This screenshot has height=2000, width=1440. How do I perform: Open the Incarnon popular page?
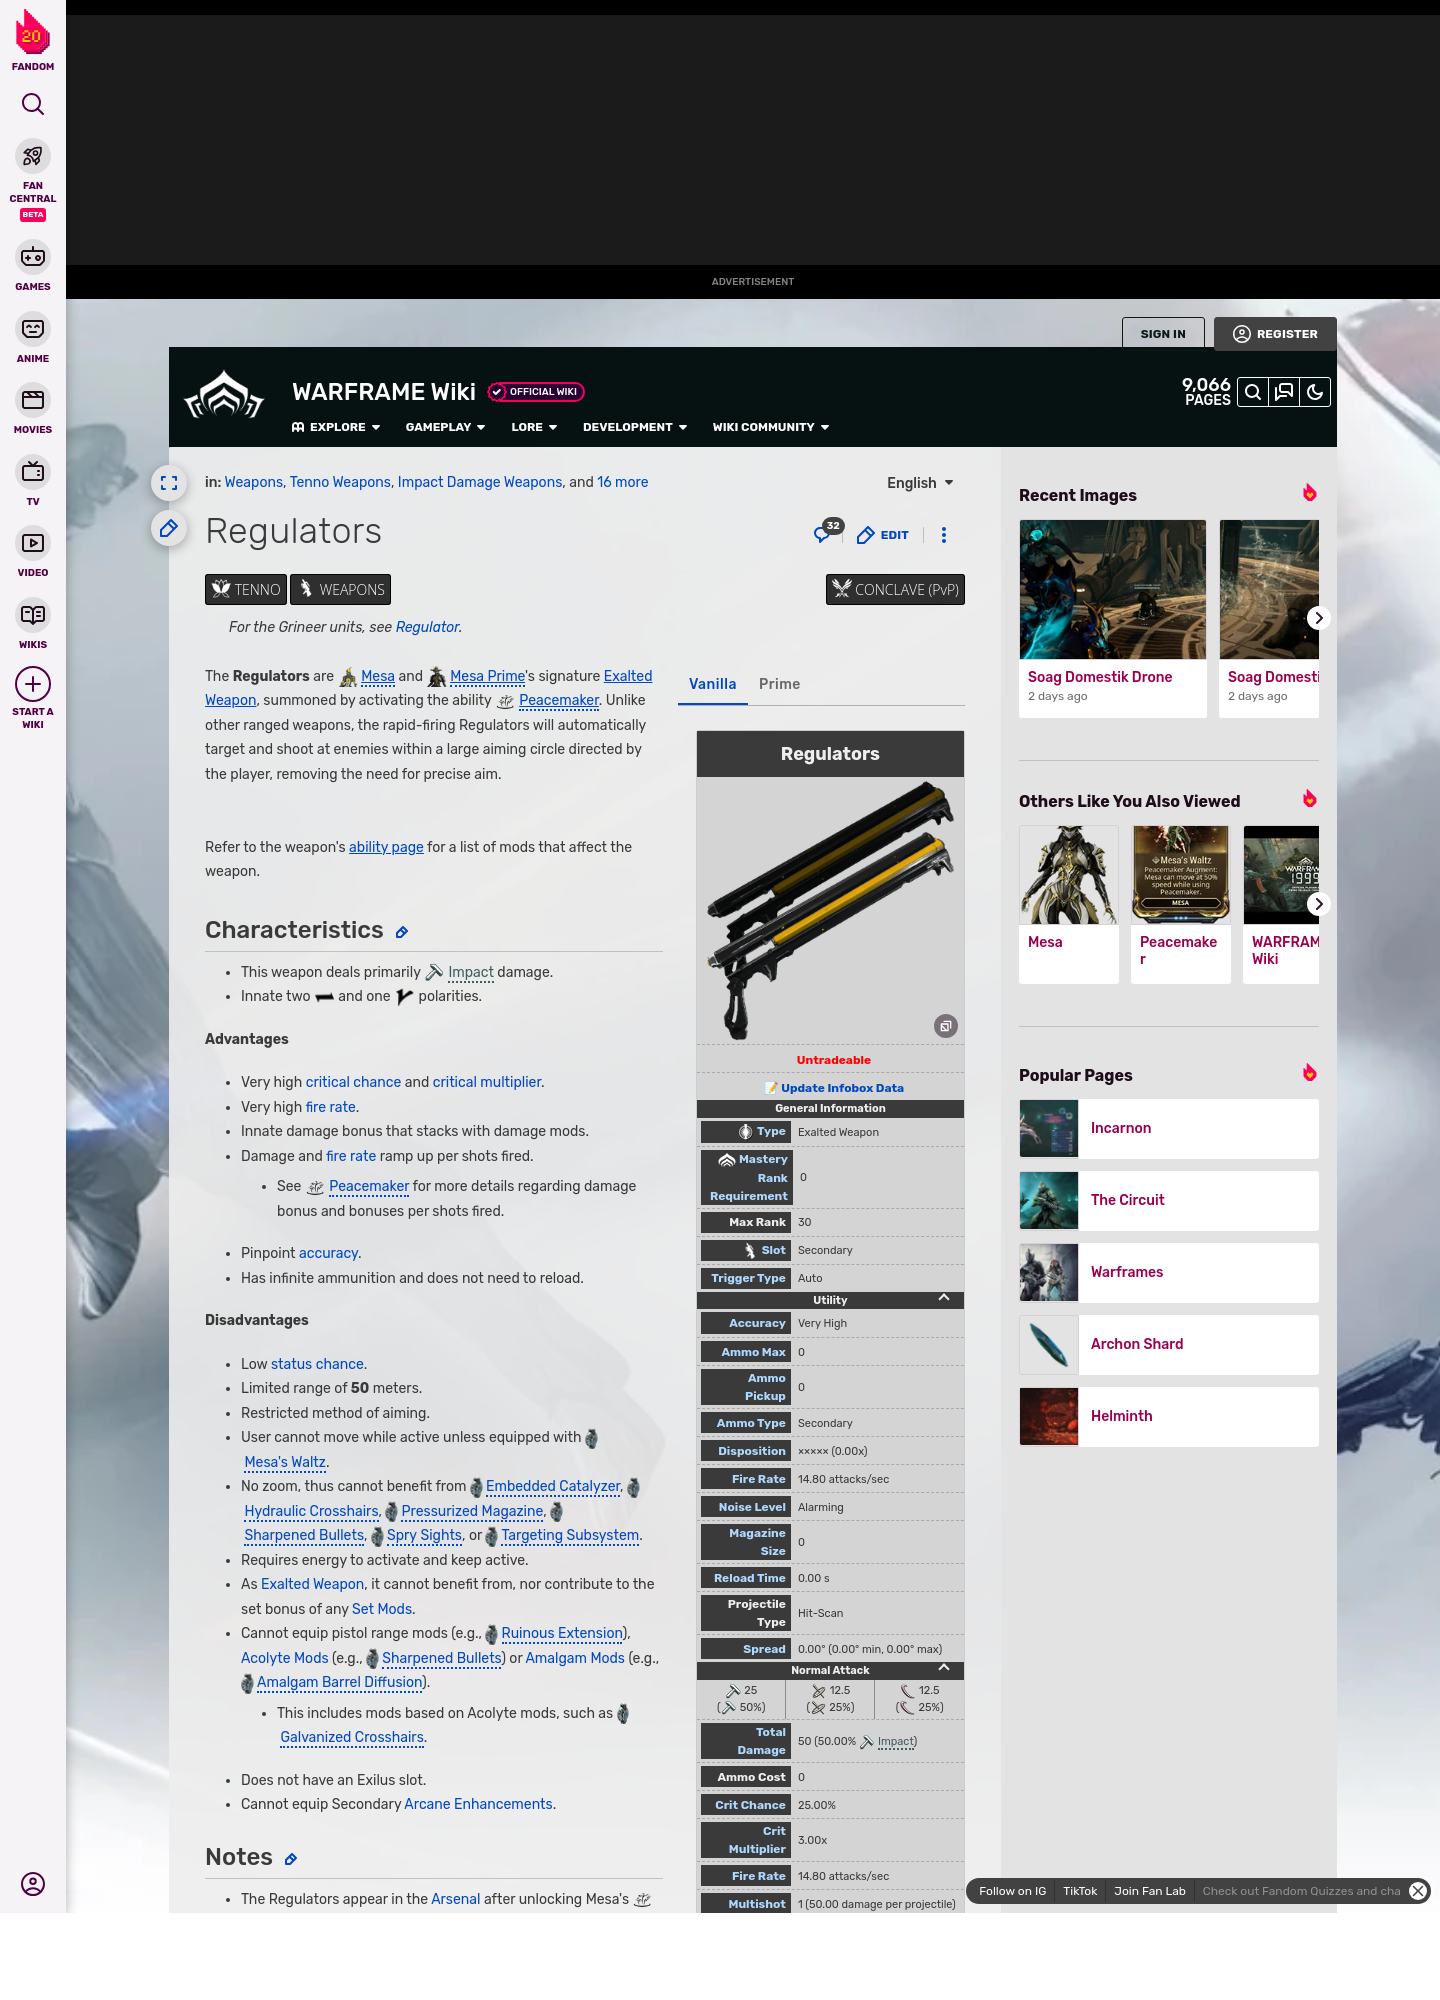pyautogui.click(x=1169, y=1129)
